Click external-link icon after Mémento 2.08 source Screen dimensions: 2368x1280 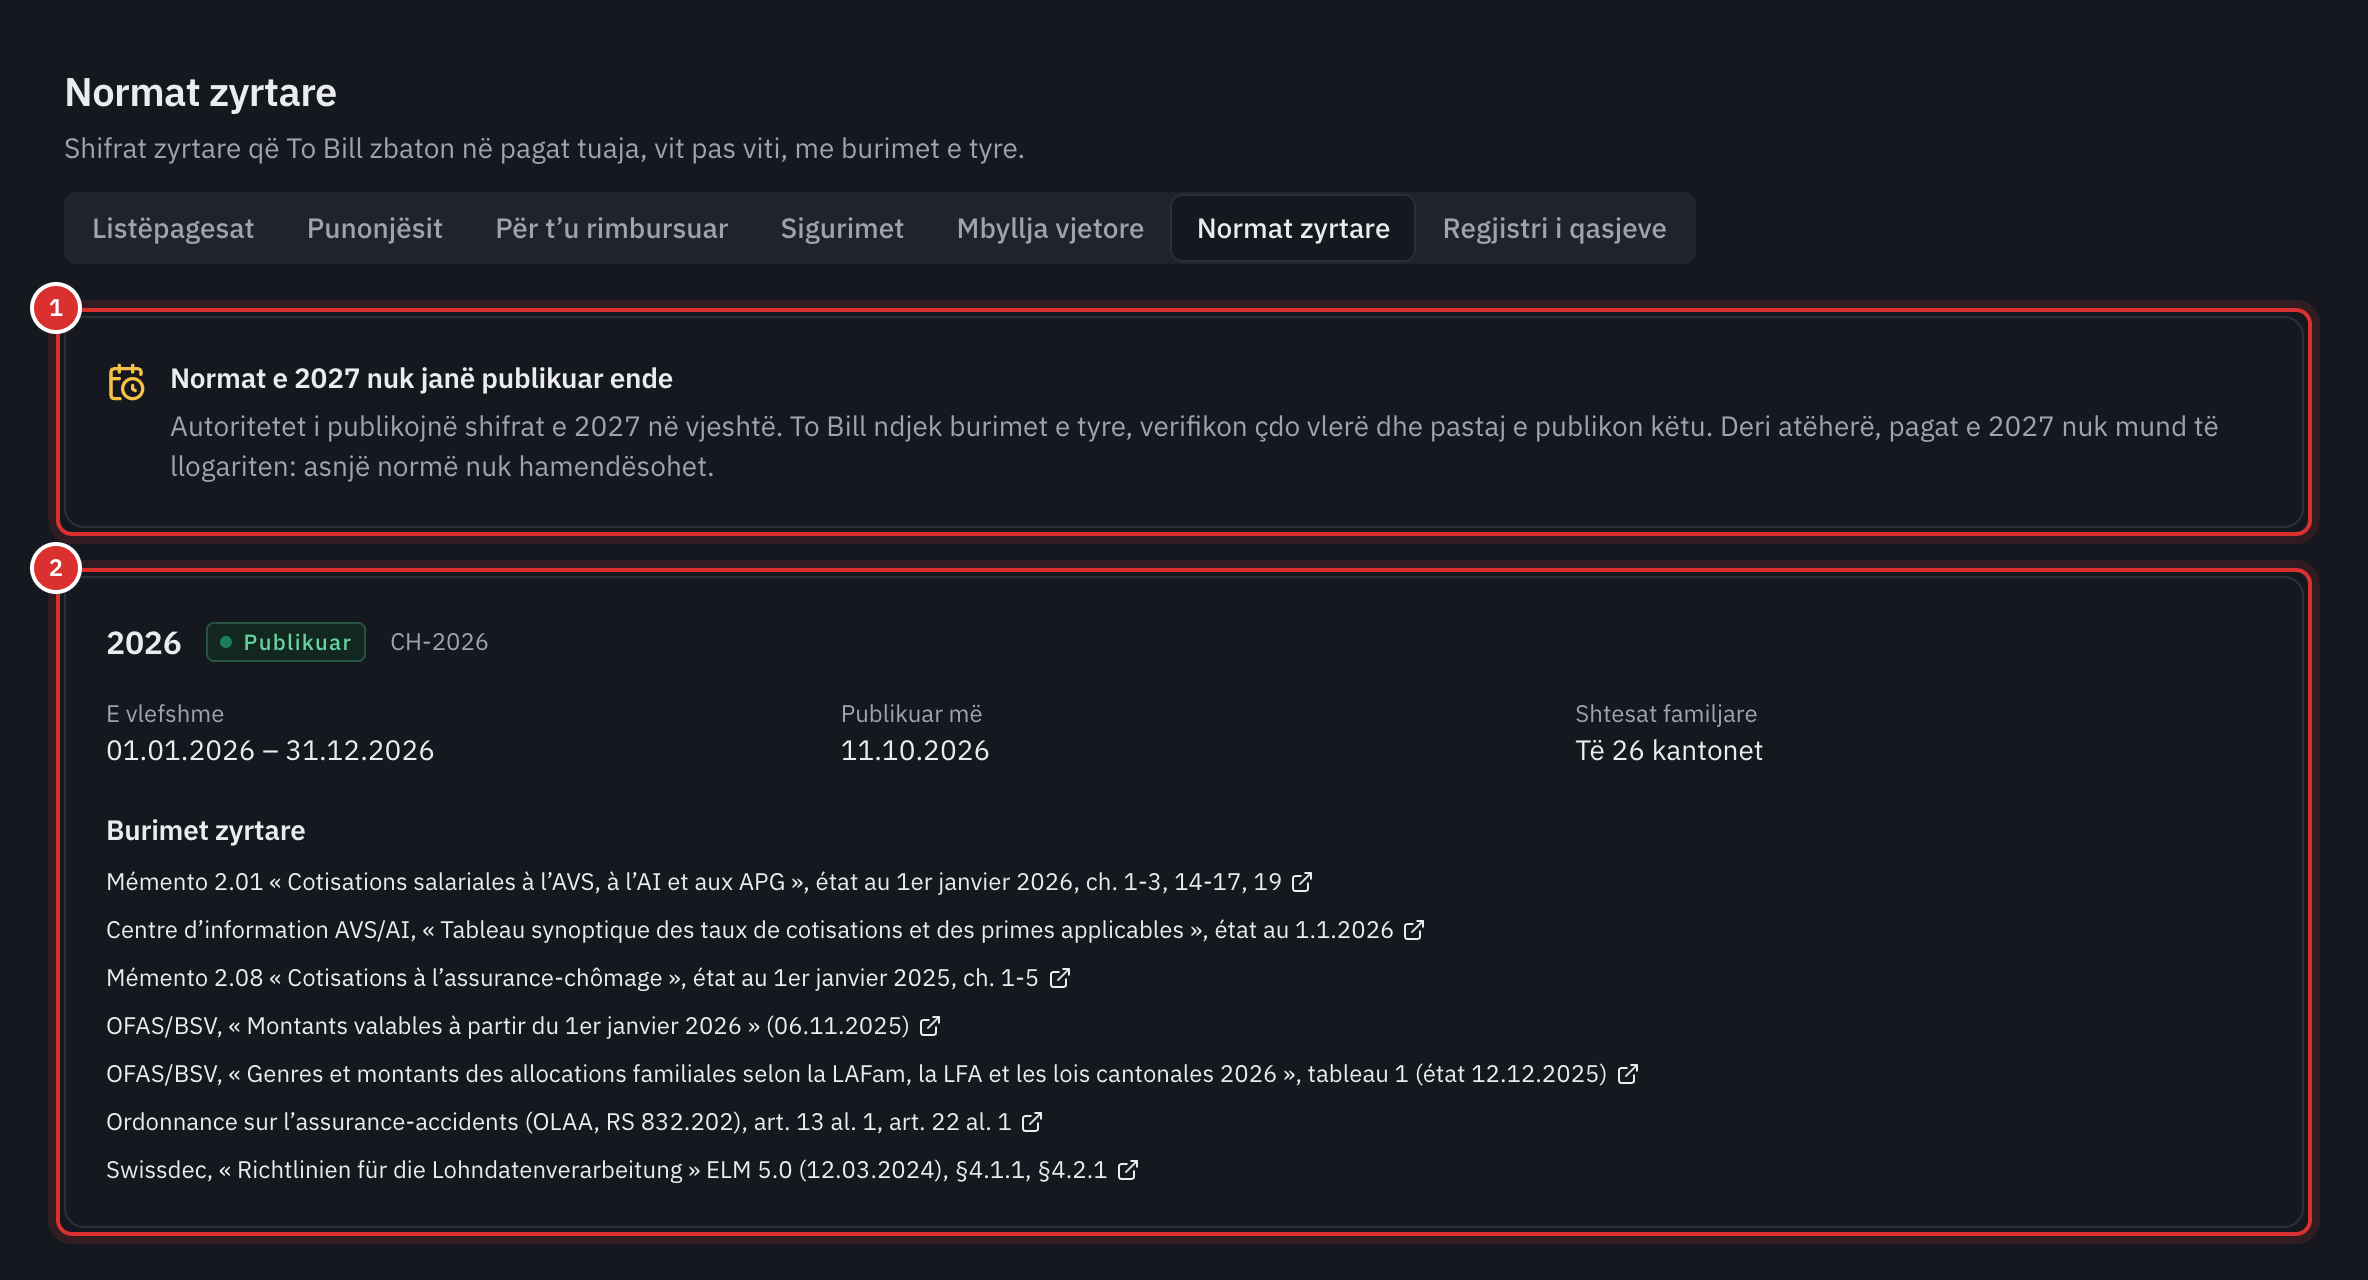click(x=1059, y=978)
